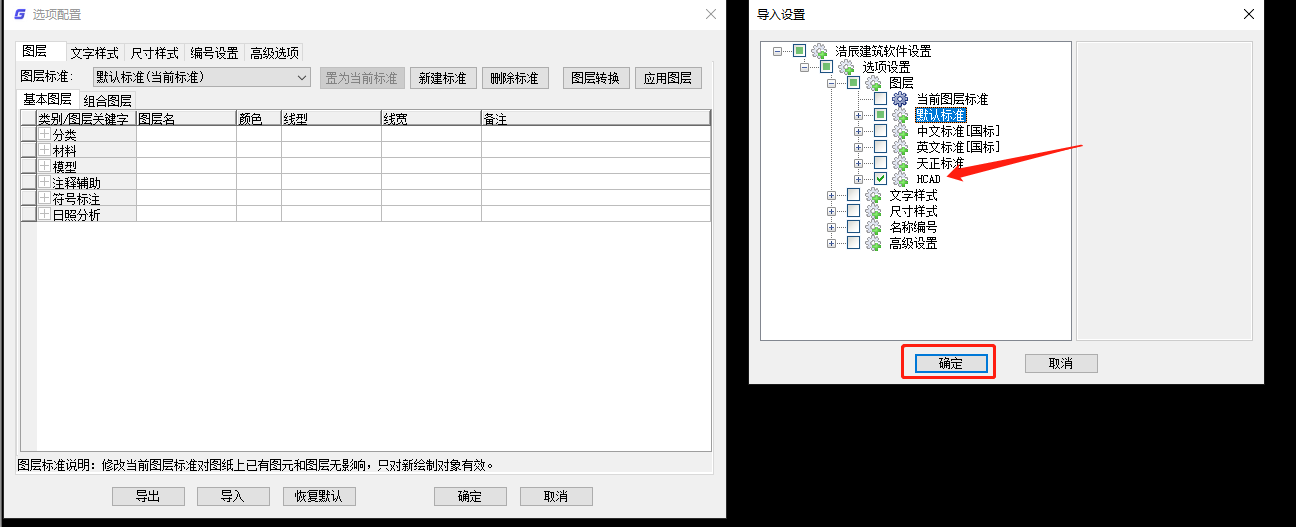Click the gear icon beside 文字样式 node
1296x527 pixels.
point(873,195)
